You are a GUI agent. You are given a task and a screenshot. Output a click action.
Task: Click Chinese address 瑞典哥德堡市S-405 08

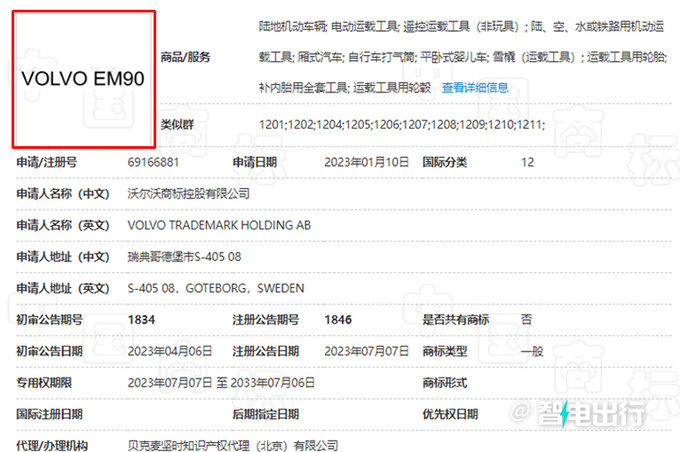(x=184, y=257)
